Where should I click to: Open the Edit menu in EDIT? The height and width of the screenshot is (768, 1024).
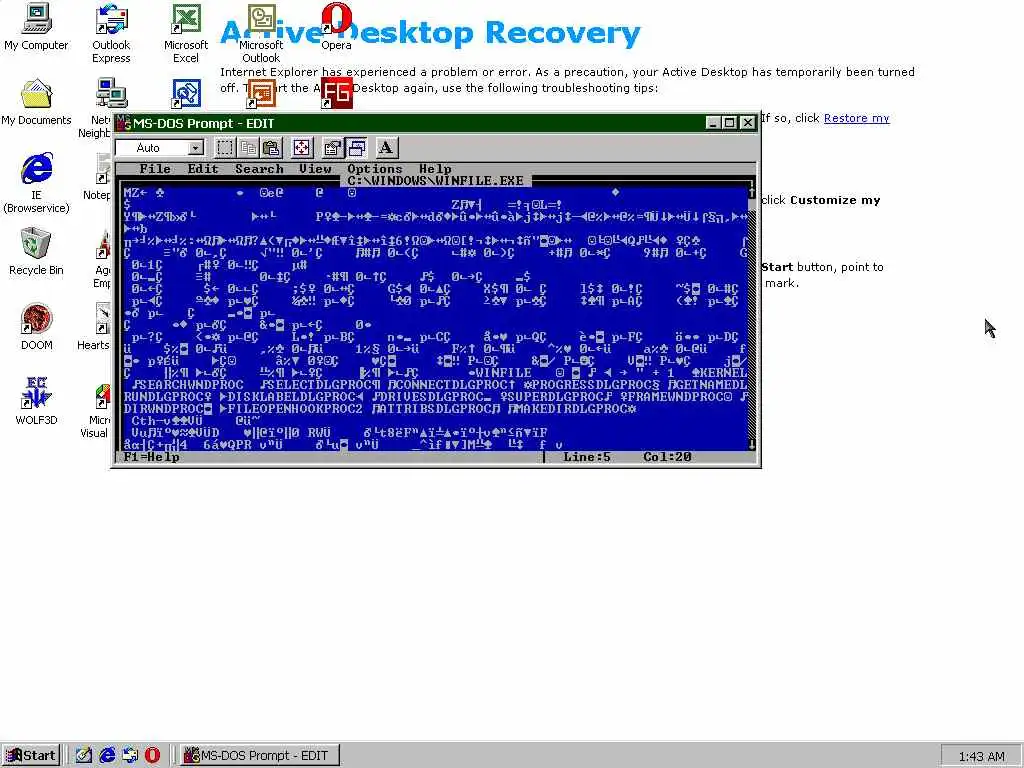203,168
